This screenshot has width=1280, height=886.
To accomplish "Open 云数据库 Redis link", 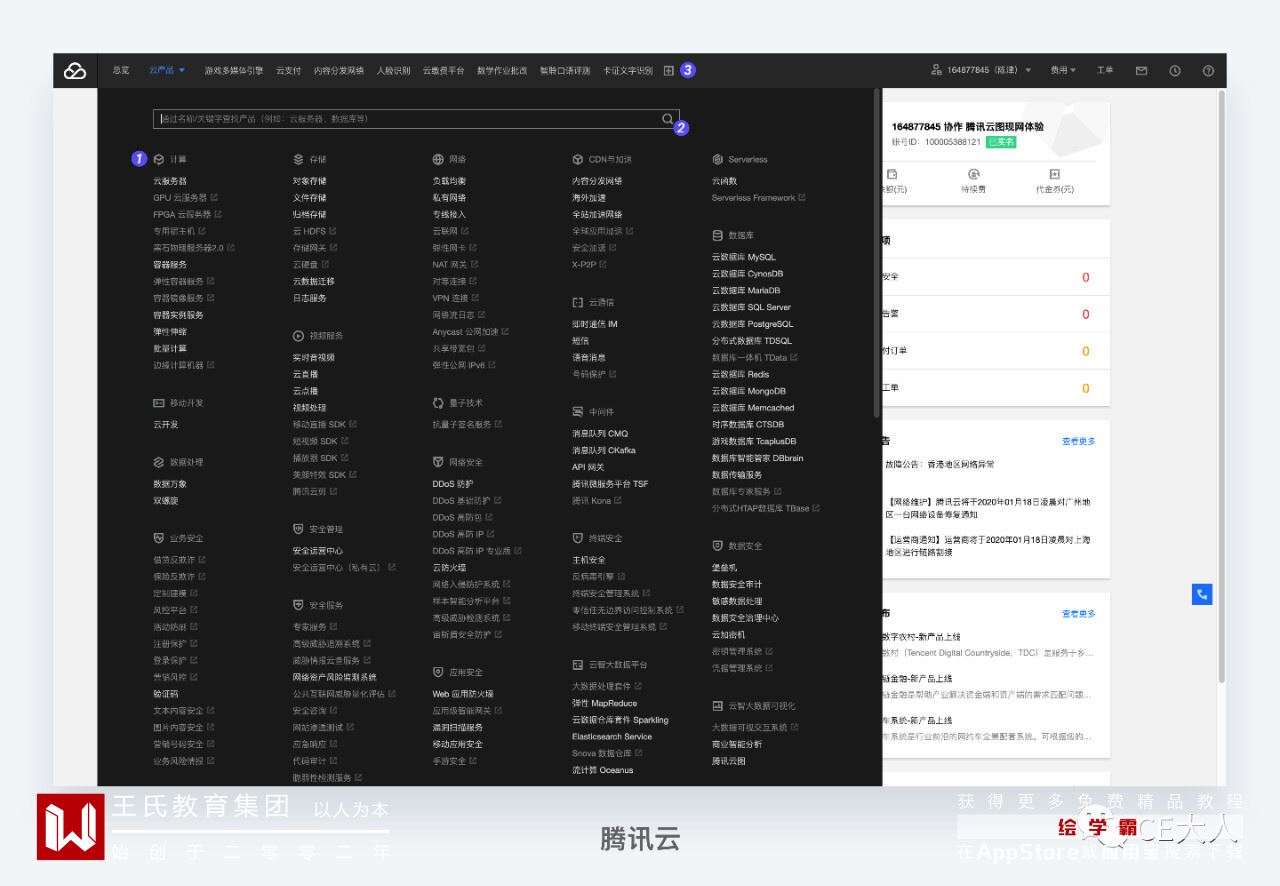I will coord(741,374).
